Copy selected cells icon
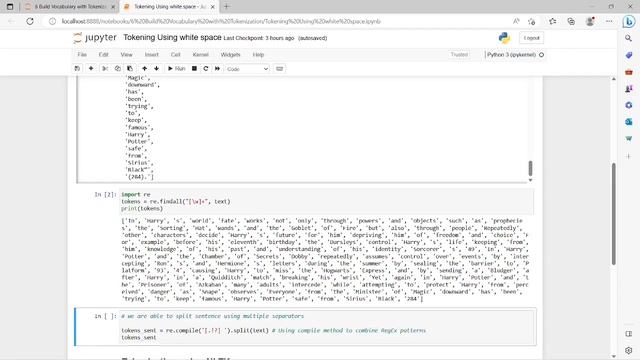 pos(118,69)
